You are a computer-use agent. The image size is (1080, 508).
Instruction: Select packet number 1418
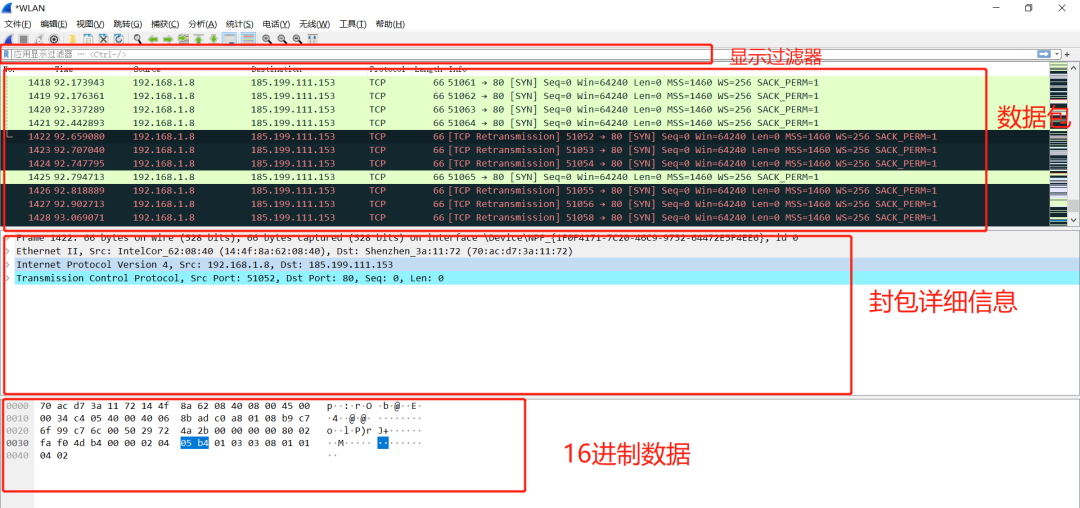pyautogui.click(x=523, y=83)
